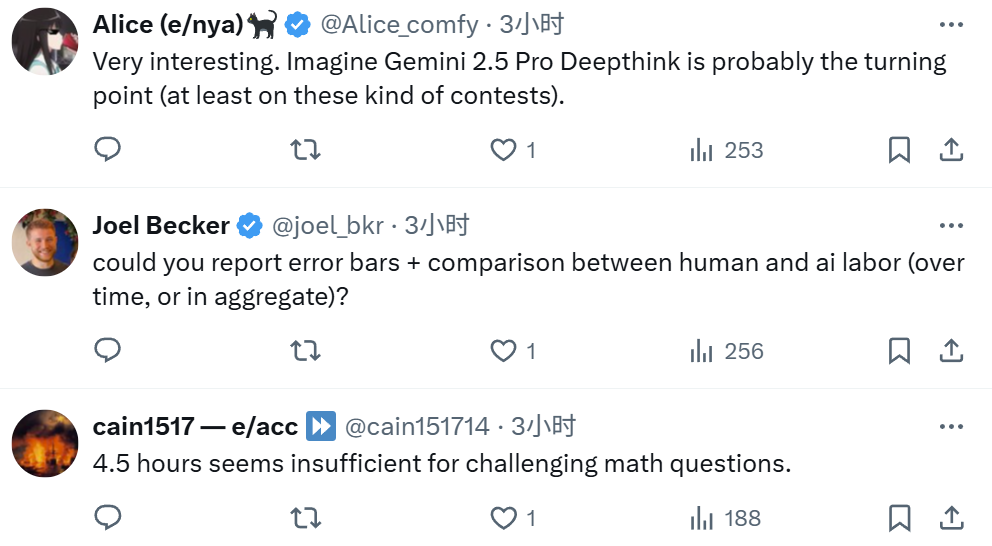Reply to Alice's Gemini Deepthink tweet
This screenshot has width=992, height=546.
[107, 150]
